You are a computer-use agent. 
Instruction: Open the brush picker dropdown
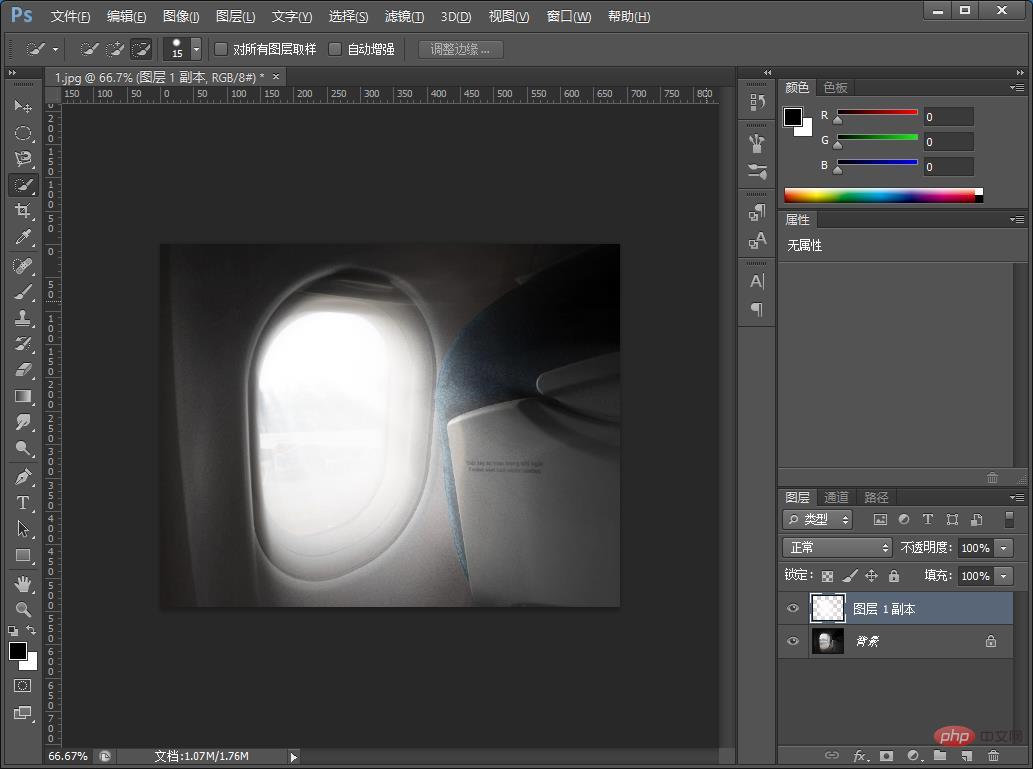[x=196, y=49]
